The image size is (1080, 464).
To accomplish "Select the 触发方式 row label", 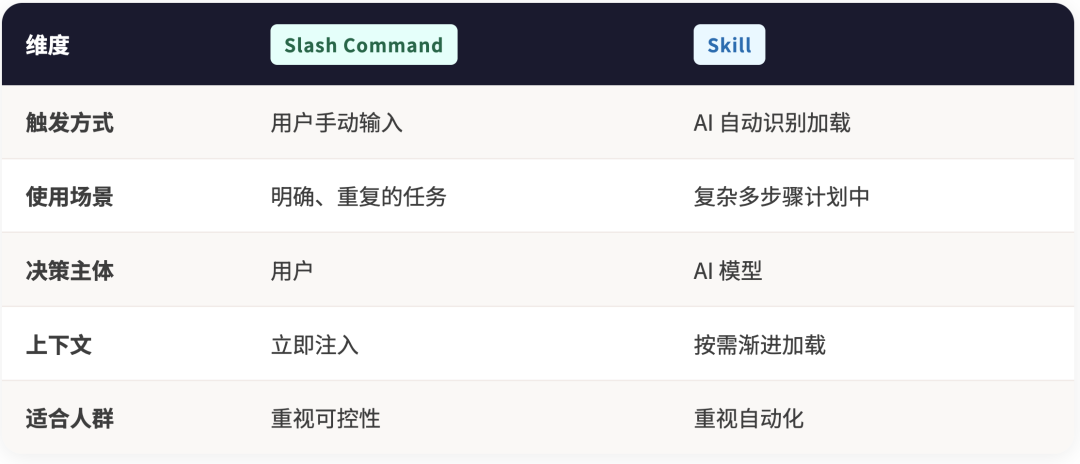I will pos(70,123).
